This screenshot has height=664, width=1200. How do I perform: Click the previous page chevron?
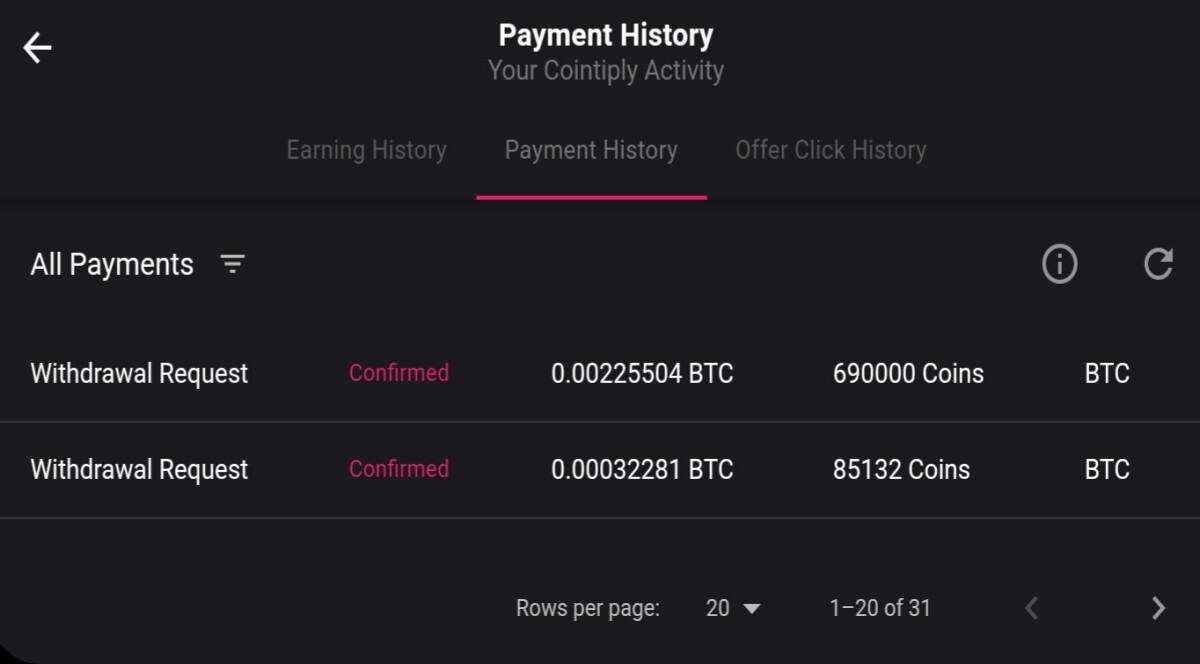1032,607
